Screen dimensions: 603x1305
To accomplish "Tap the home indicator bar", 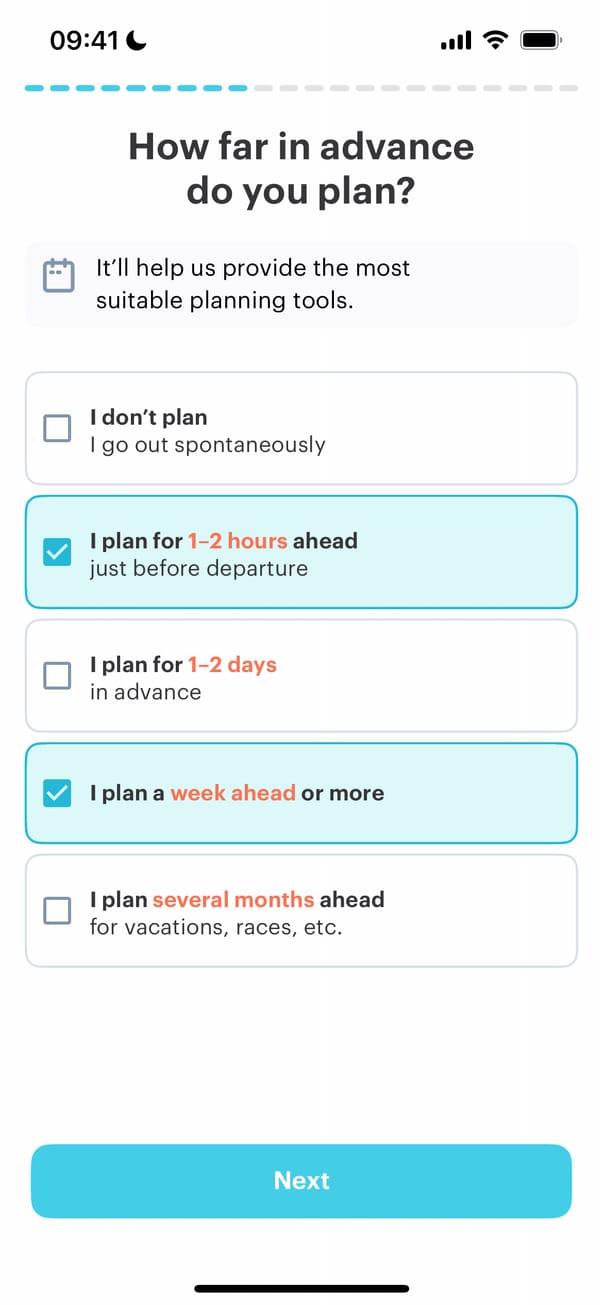I will [x=301, y=1288].
